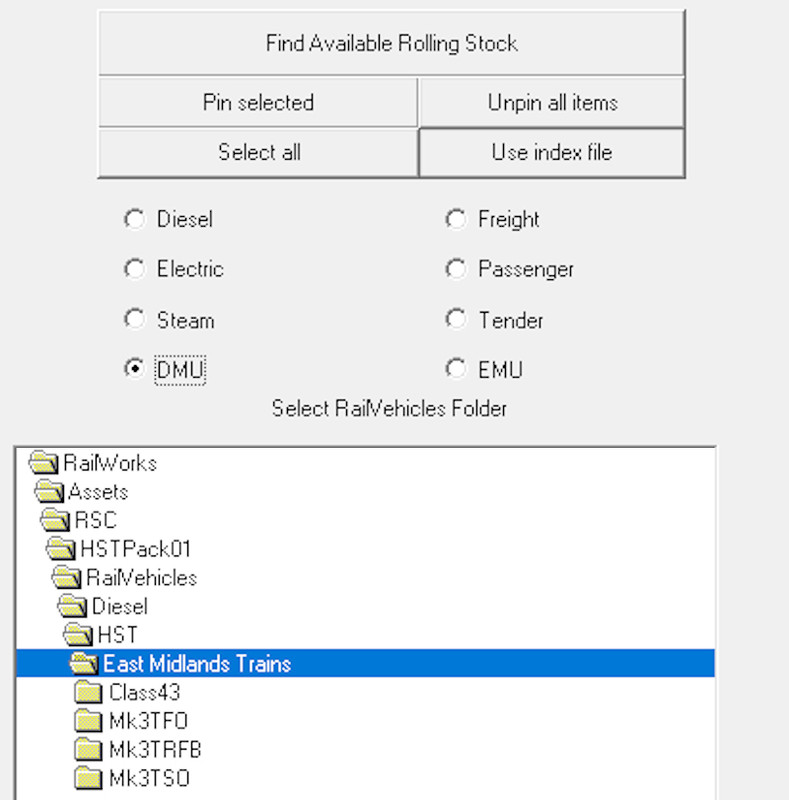The image size is (789, 800).
Task: Click the East Midlands Trains folder icon
Action: (x=84, y=663)
